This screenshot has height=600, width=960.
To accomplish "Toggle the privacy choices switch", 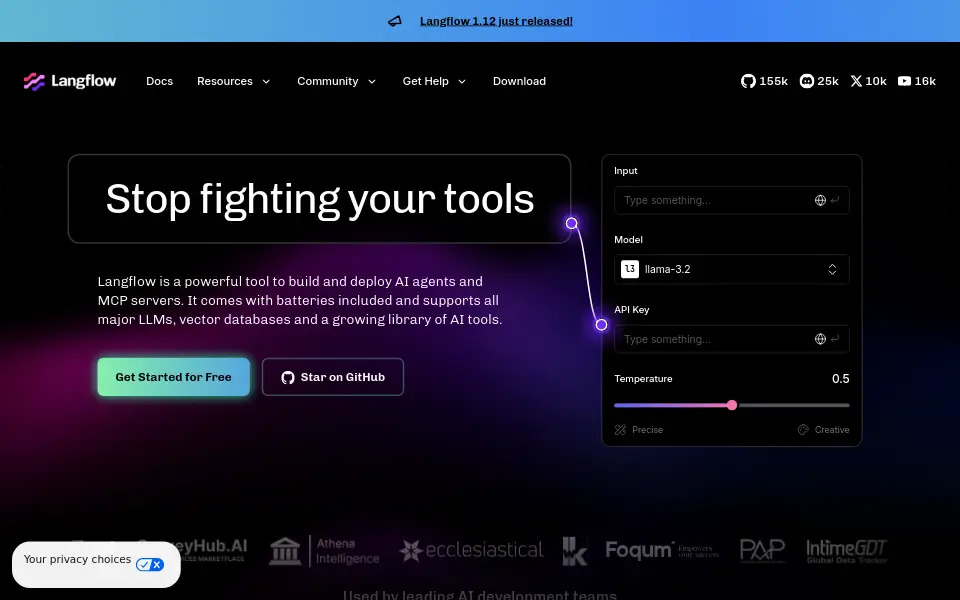I will point(150,564).
